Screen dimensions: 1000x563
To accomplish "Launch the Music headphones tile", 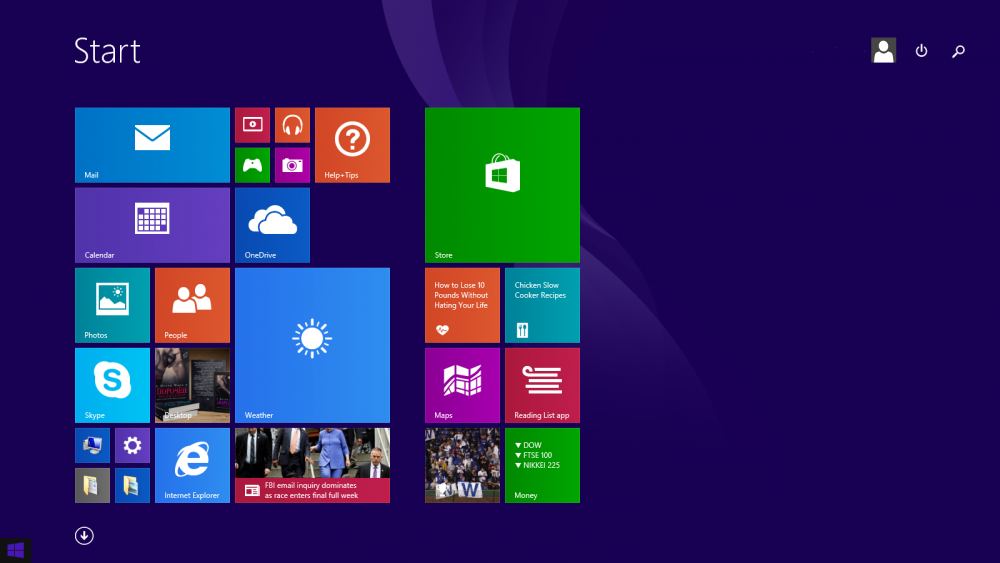I will pos(292,125).
